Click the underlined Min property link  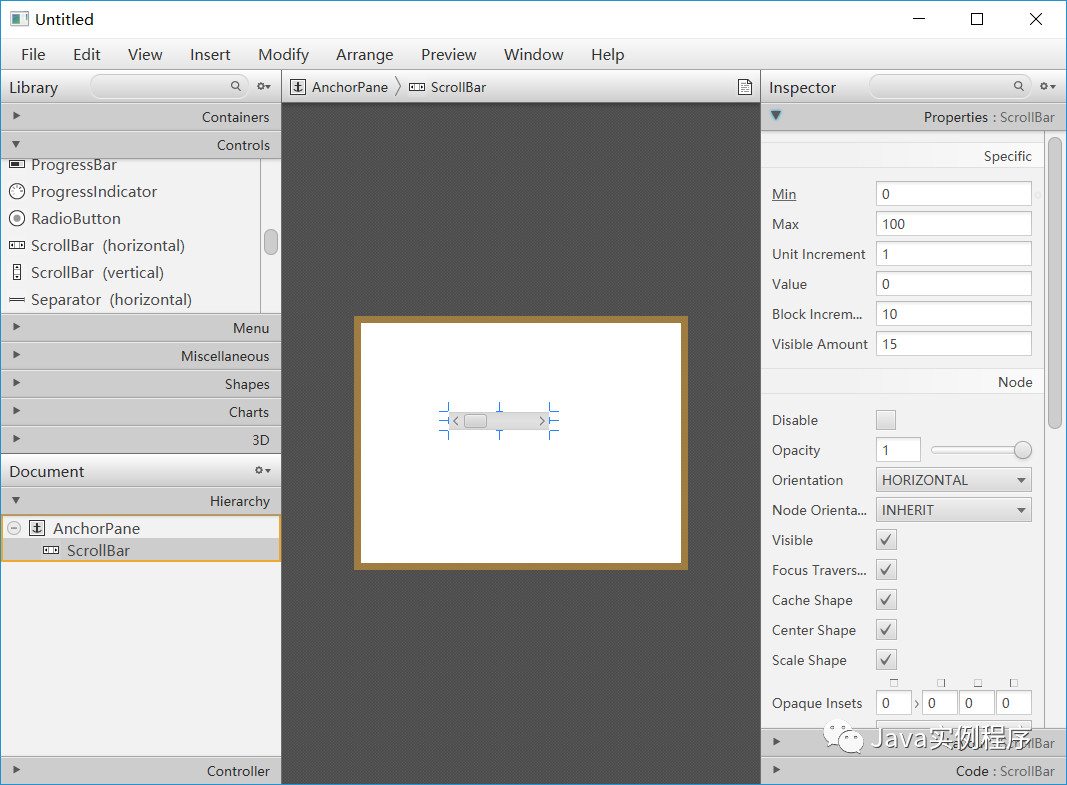[x=783, y=193]
